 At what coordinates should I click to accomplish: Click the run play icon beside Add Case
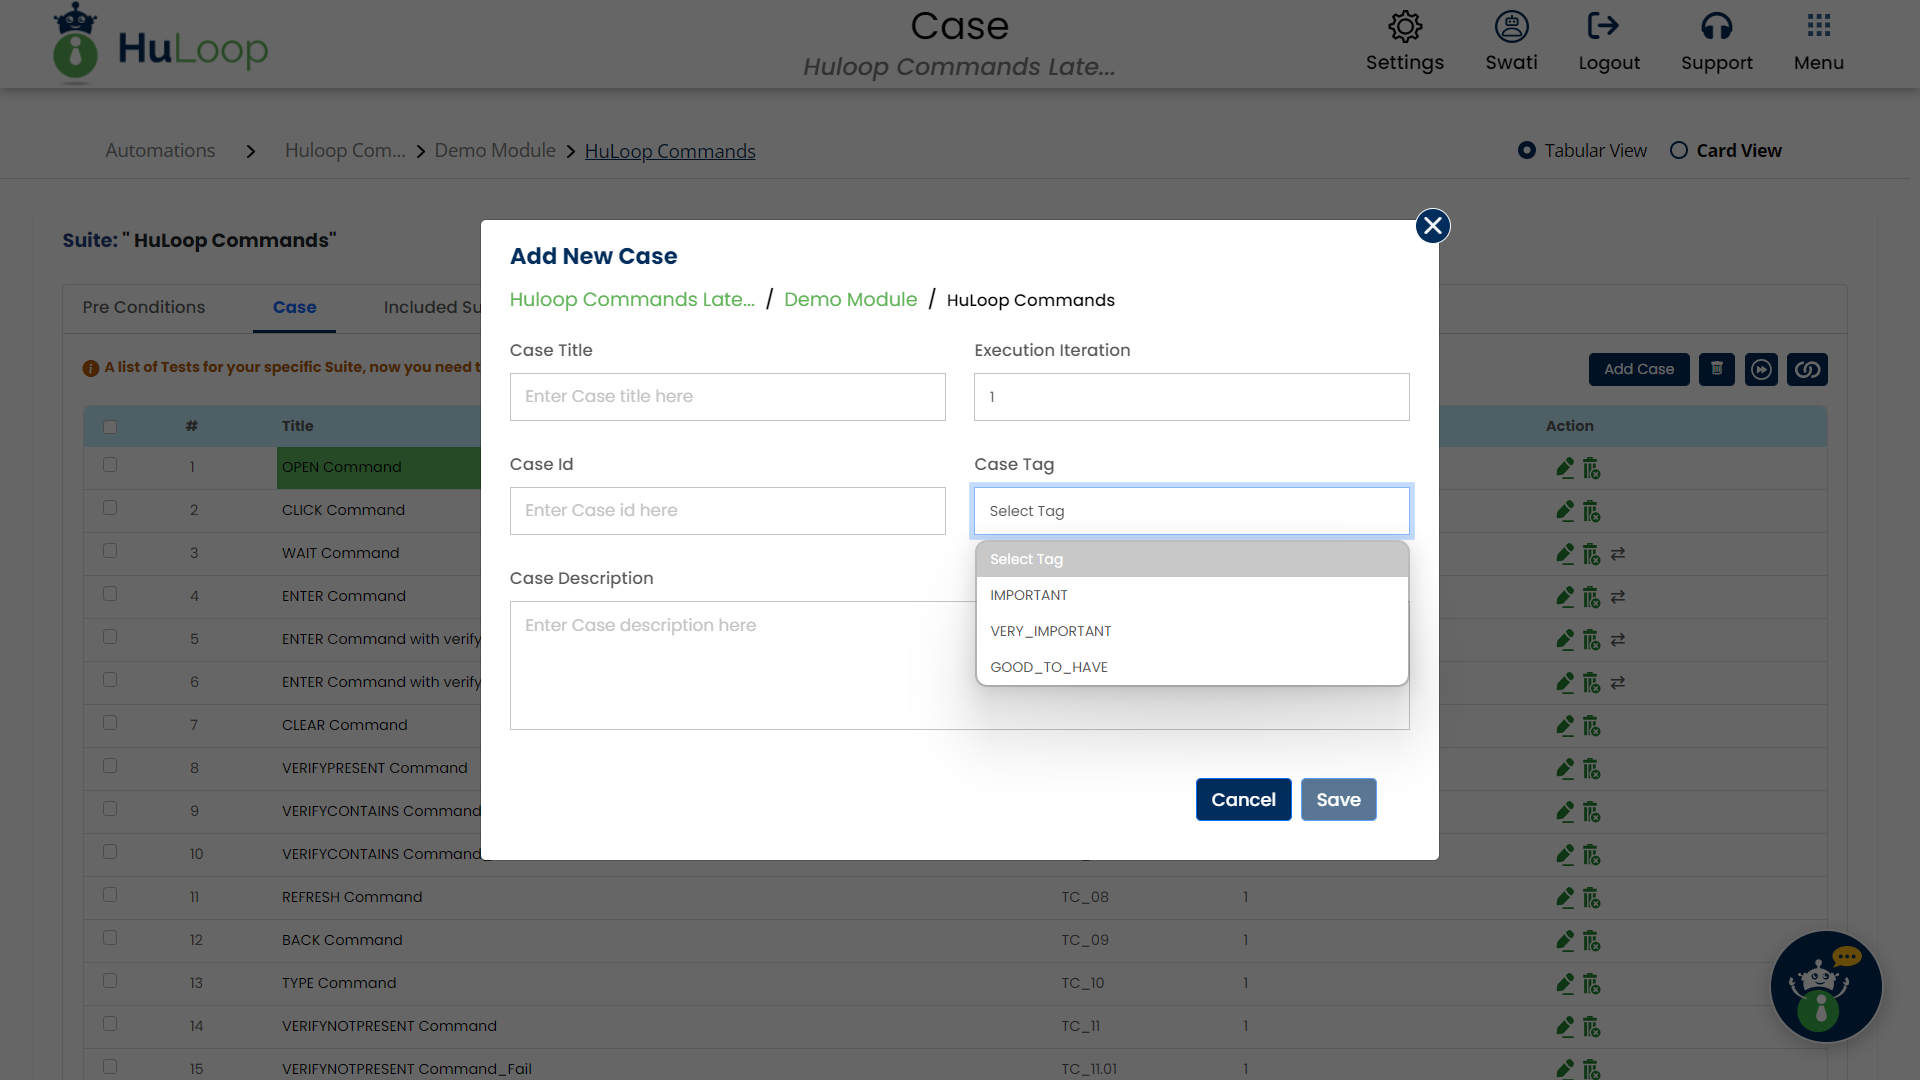[1762, 369]
